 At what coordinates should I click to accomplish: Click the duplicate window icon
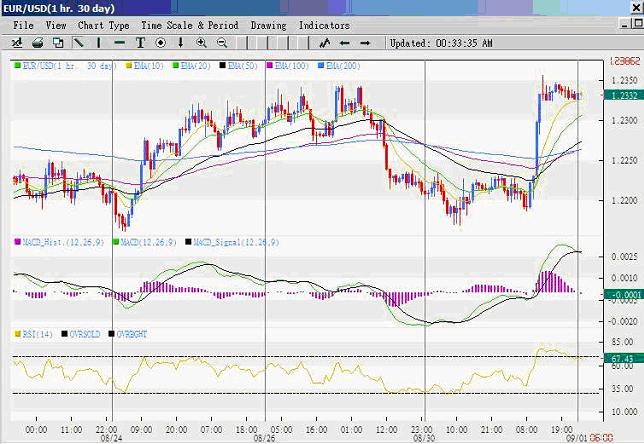[x=58, y=43]
